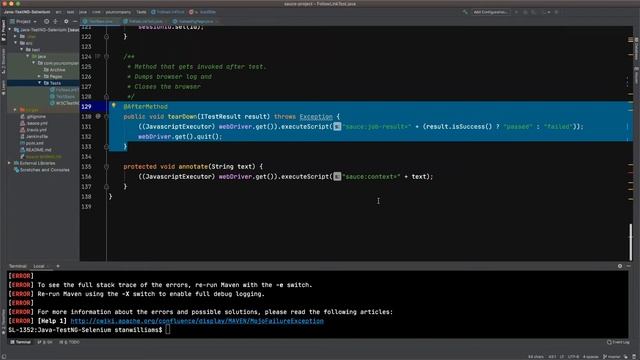The image size is (640, 360).
Task: Collapse the java folder in project tree
Action: coord(28,56)
